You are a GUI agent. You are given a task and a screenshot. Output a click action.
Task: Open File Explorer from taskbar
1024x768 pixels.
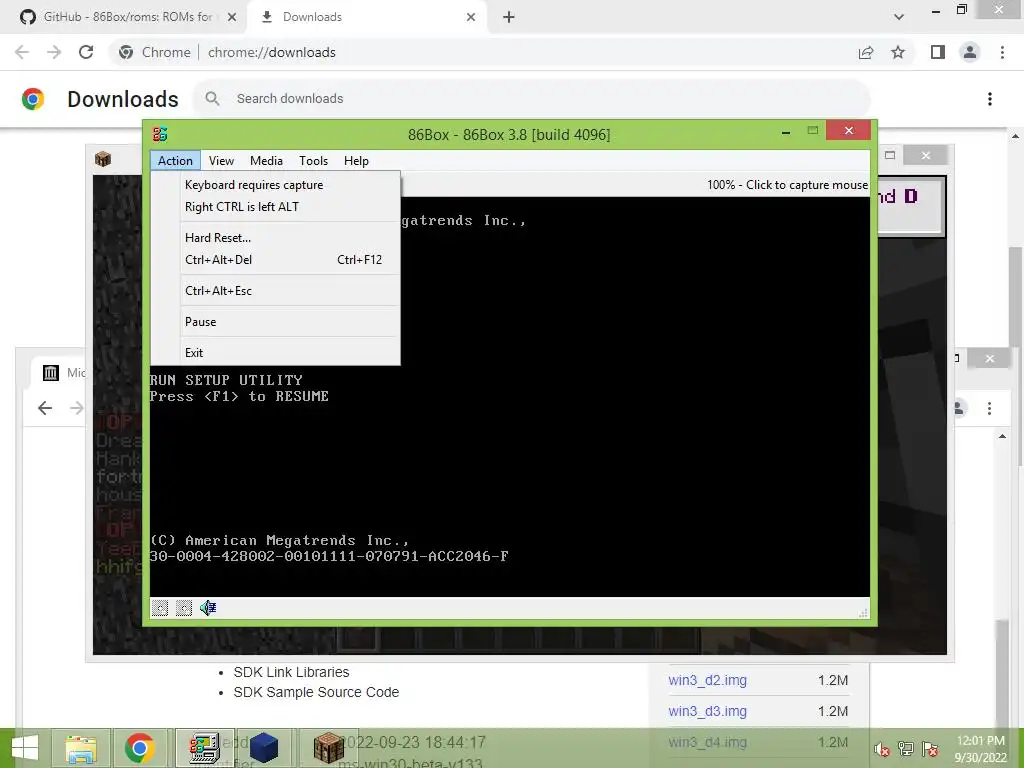click(x=80, y=748)
